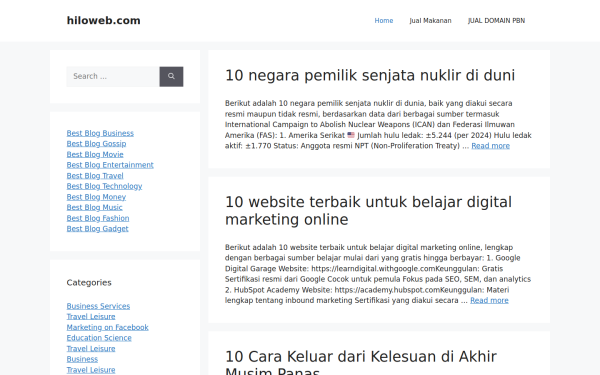The width and height of the screenshot is (600, 375).
Task: Read more of the senjata nuklir post
Action: [490, 146]
